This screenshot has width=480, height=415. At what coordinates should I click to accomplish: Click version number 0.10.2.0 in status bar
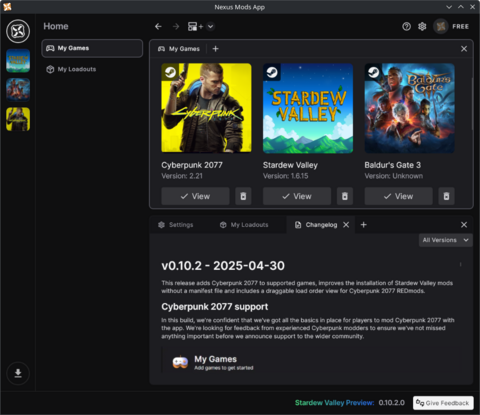[392, 403]
